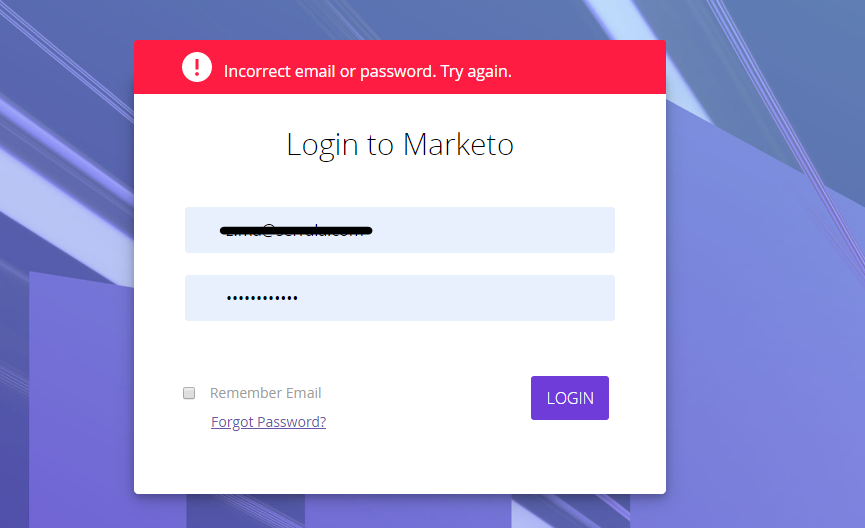This screenshot has height=528, width=865.
Task: Submit credentials with the LOGIN button
Action: click(x=570, y=398)
